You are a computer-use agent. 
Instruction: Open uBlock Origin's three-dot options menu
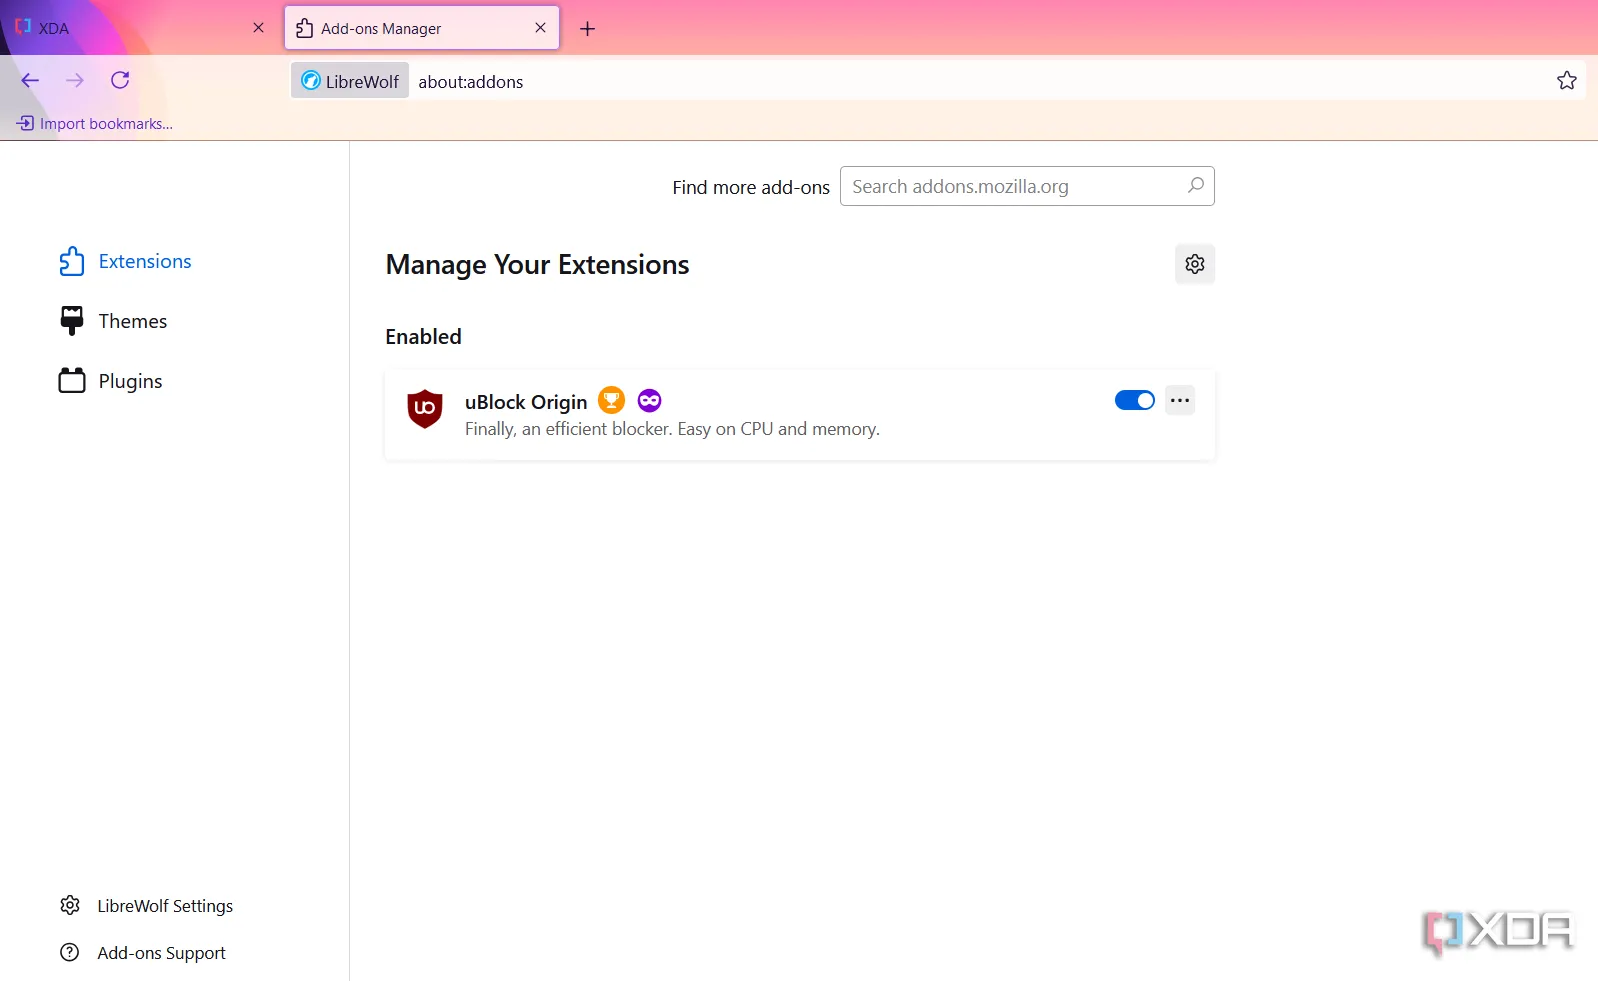pyautogui.click(x=1180, y=400)
